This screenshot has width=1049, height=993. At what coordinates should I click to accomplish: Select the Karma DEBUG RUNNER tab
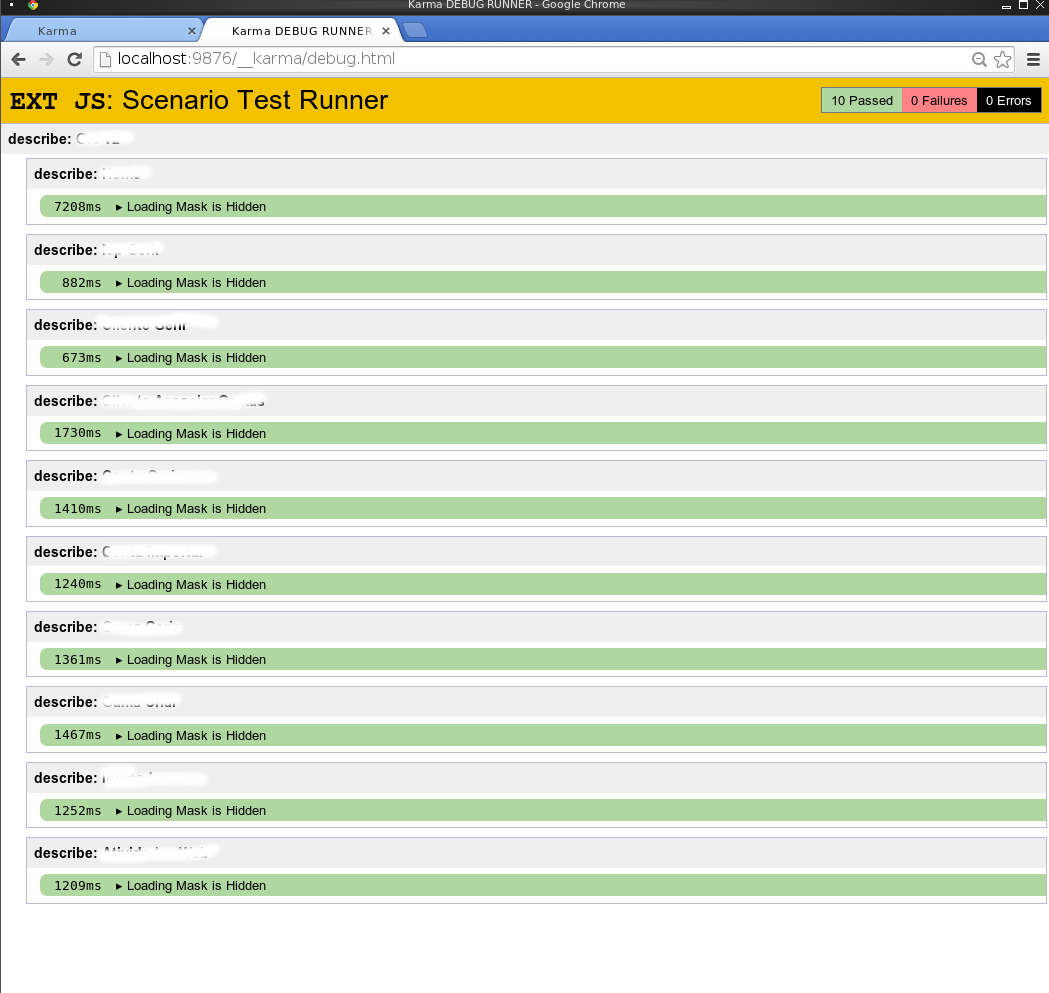302,31
